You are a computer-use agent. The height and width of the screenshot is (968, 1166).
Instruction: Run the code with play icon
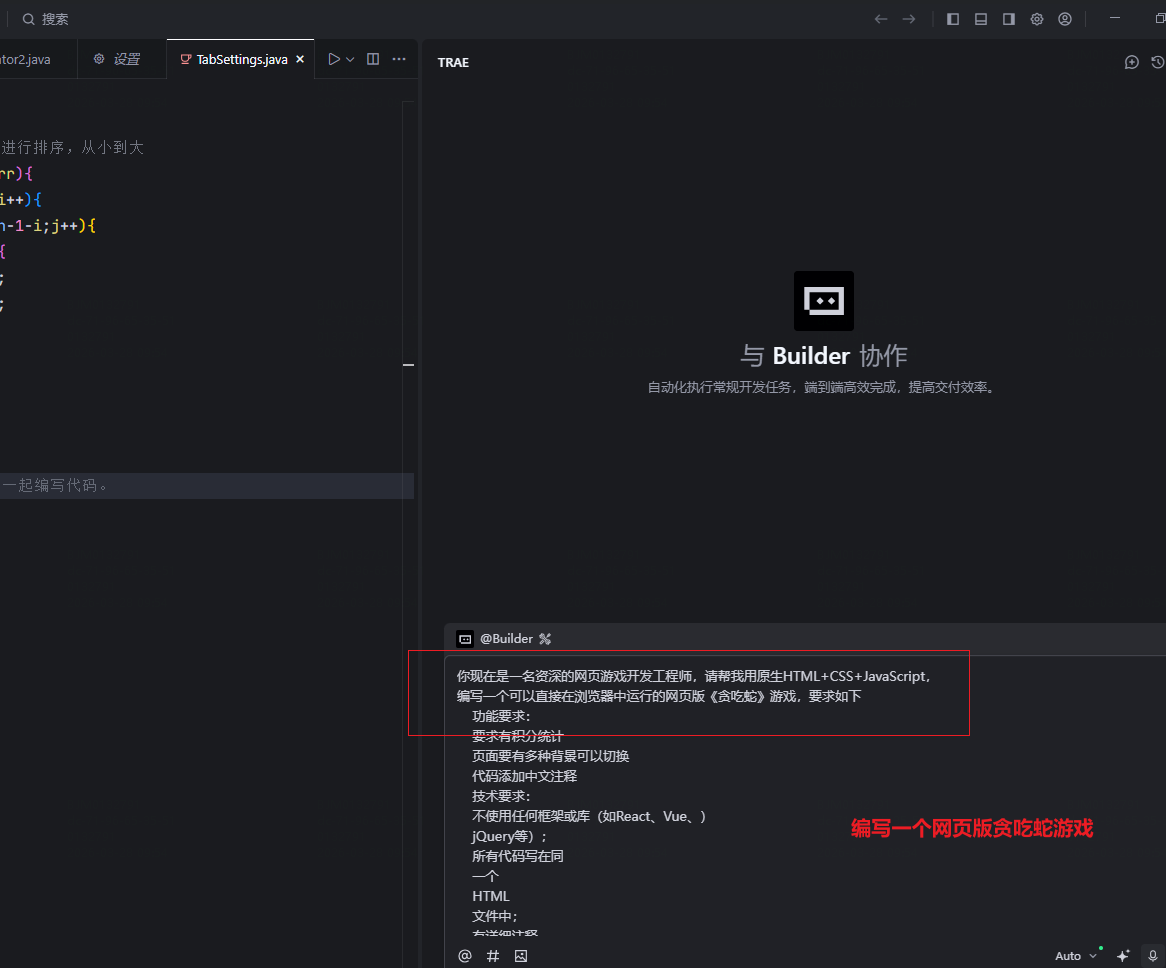pos(334,59)
